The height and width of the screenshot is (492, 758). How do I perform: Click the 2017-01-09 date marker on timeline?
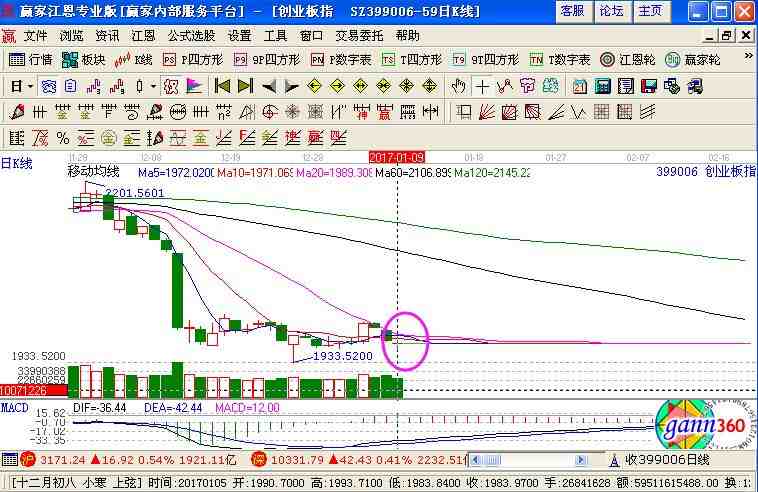pos(397,158)
